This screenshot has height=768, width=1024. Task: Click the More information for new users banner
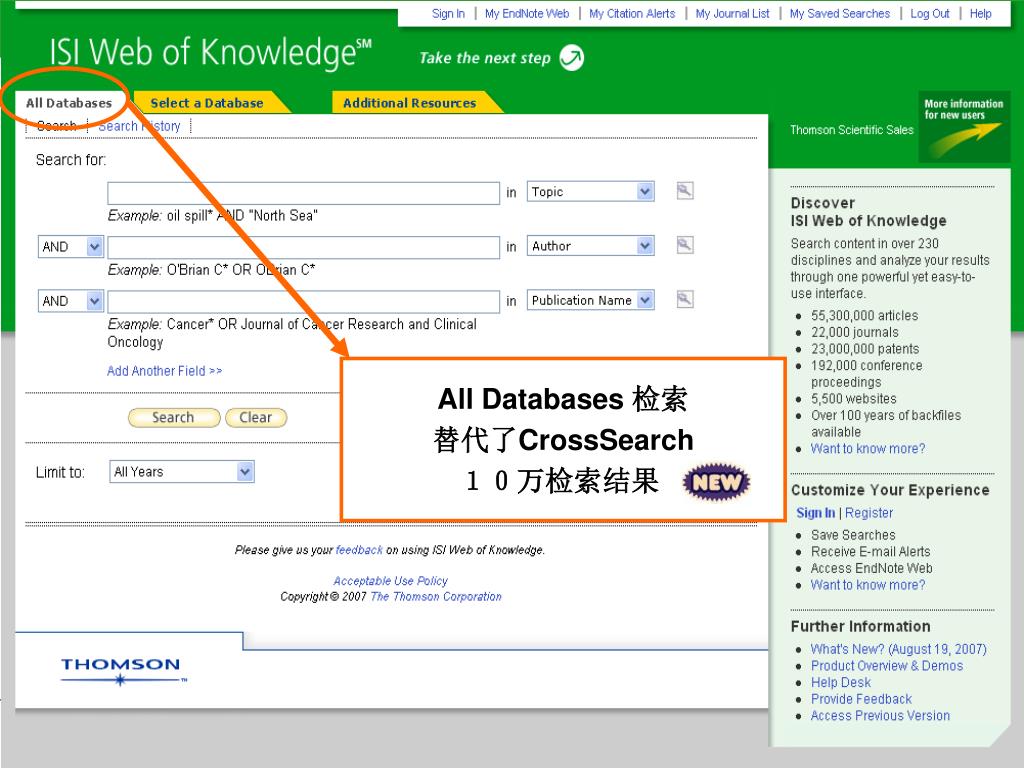pyautogui.click(x=964, y=127)
